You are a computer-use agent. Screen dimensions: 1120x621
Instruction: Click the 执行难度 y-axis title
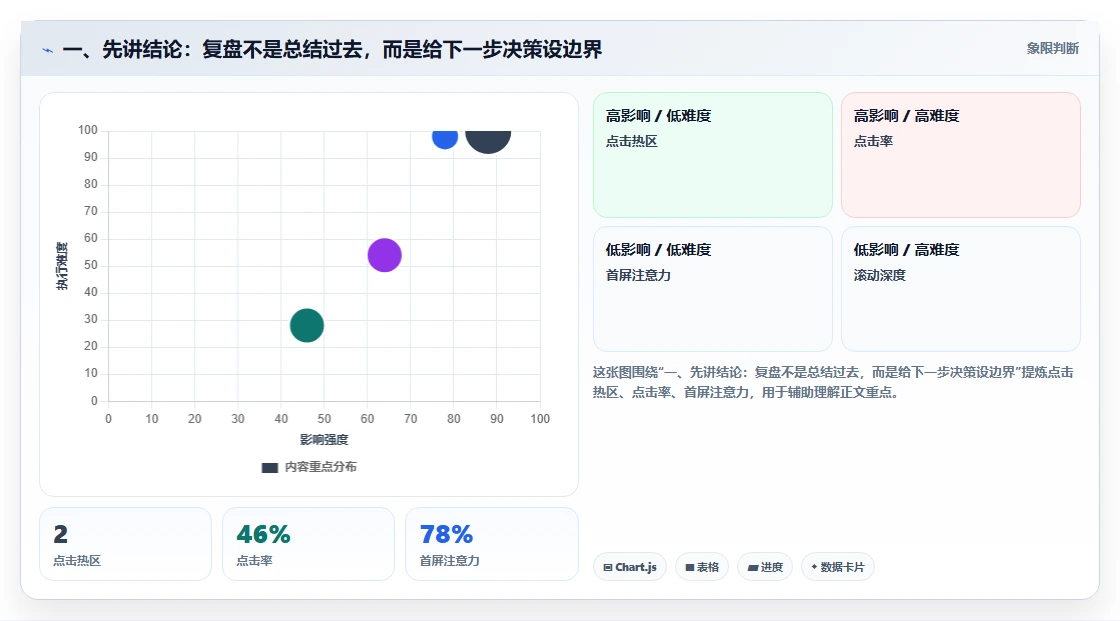point(62,266)
